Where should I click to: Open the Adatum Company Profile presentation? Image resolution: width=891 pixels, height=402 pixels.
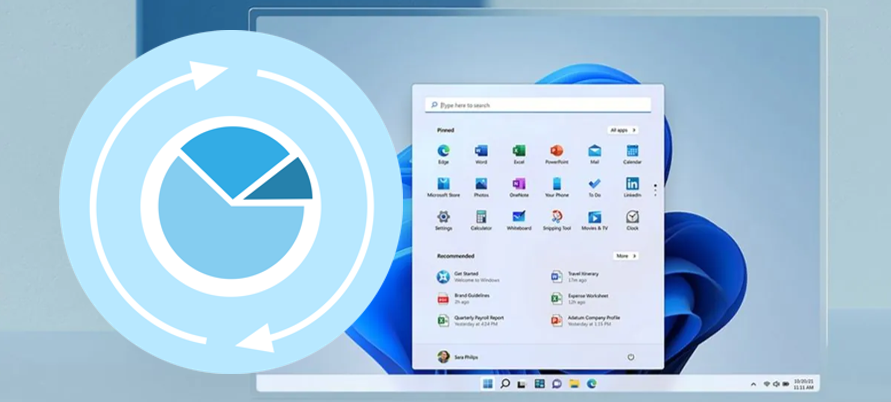[x=586, y=321]
